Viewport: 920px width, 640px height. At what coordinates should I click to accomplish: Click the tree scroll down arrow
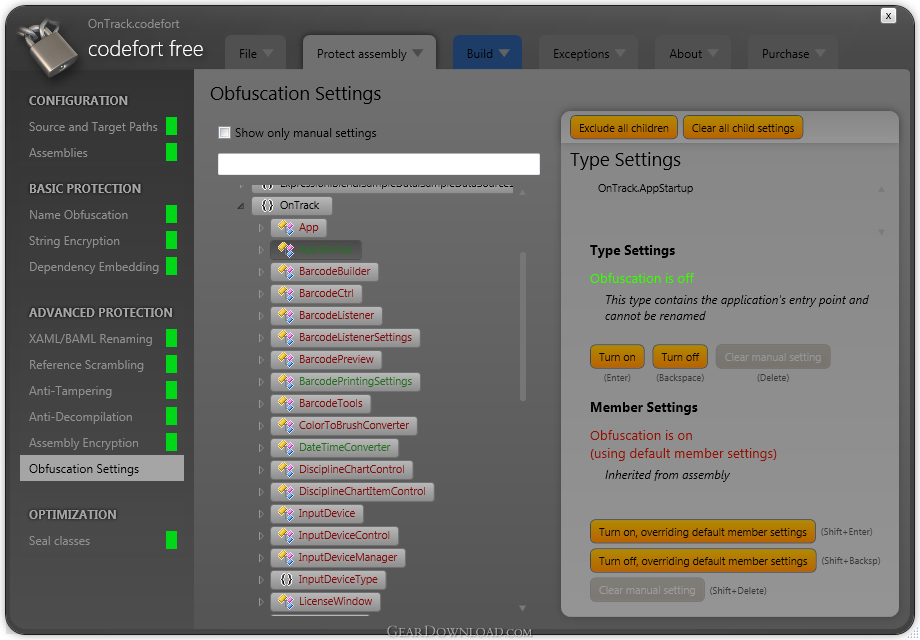click(522, 608)
